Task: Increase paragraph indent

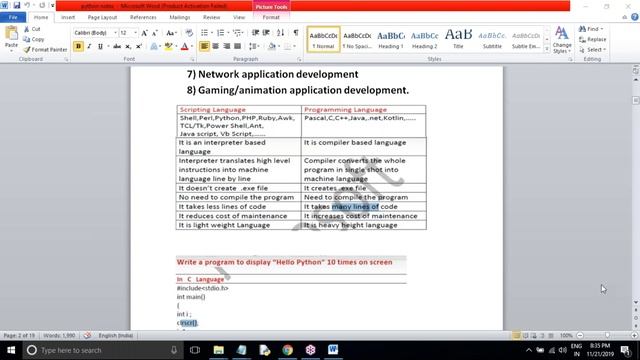Action: click(266, 33)
